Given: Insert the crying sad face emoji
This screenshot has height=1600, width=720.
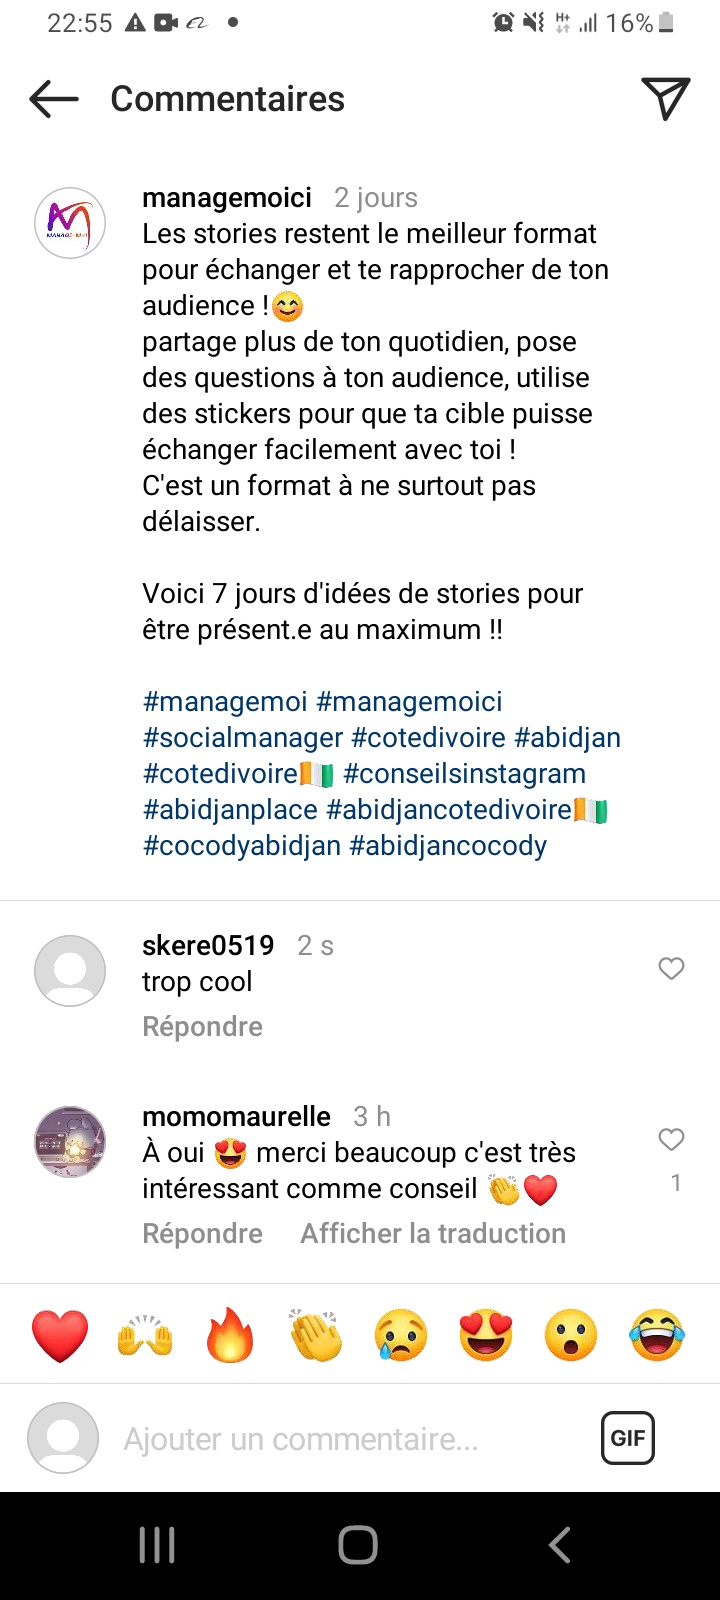Looking at the screenshot, I should click(x=401, y=1335).
